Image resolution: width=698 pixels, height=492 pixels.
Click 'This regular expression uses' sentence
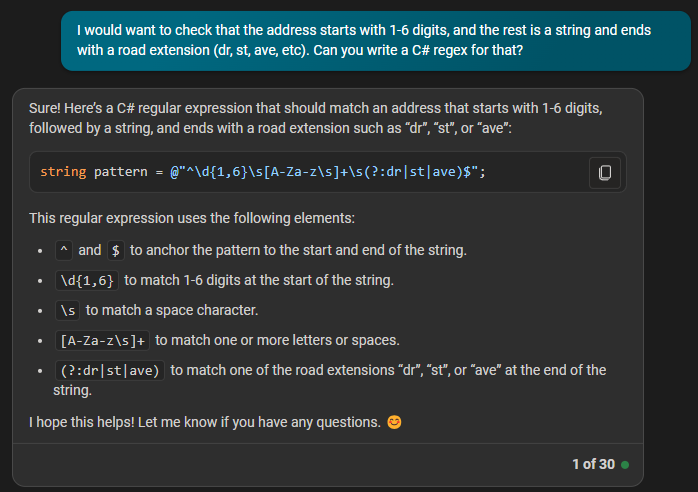click(x=192, y=218)
